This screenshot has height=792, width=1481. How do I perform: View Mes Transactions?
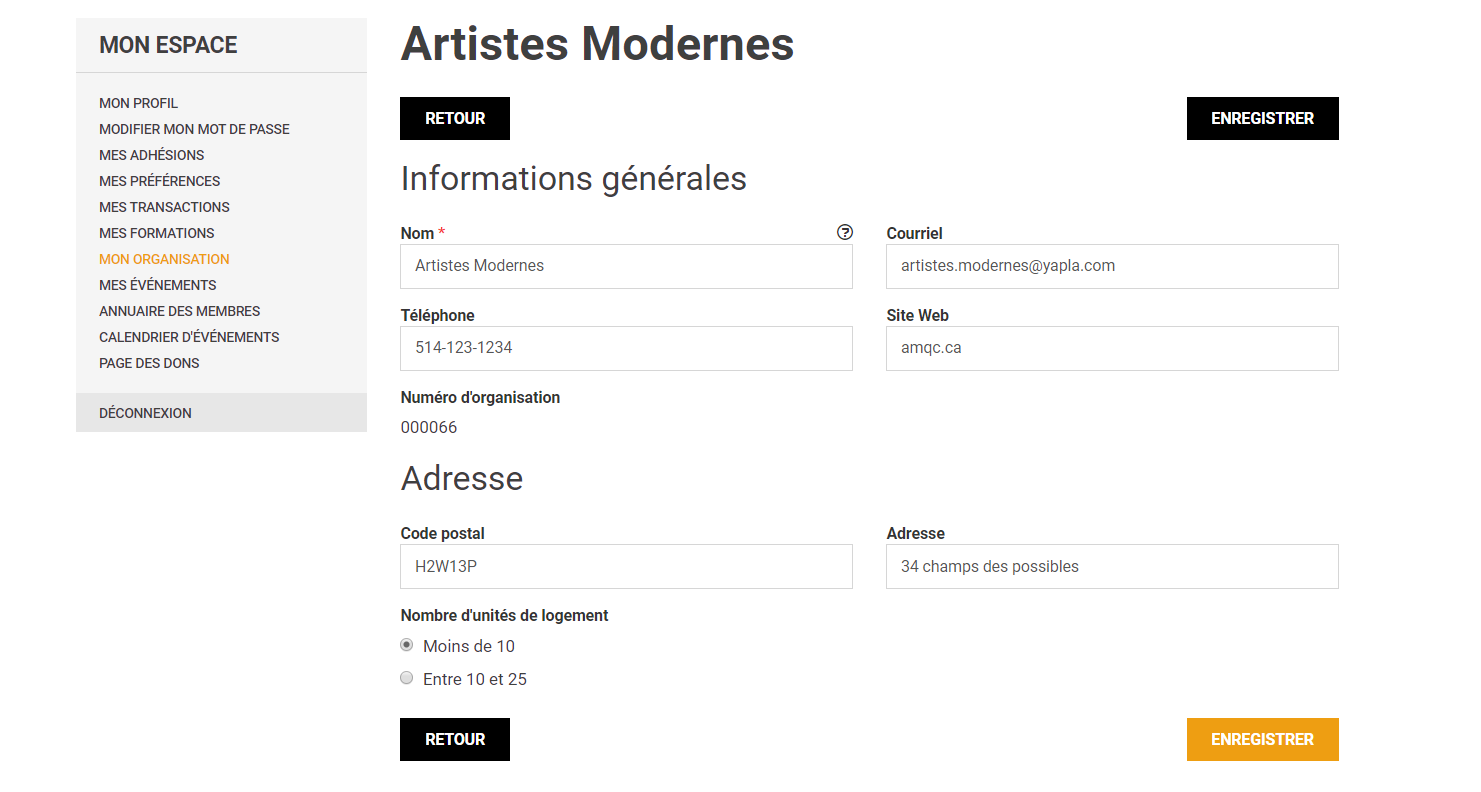[164, 207]
